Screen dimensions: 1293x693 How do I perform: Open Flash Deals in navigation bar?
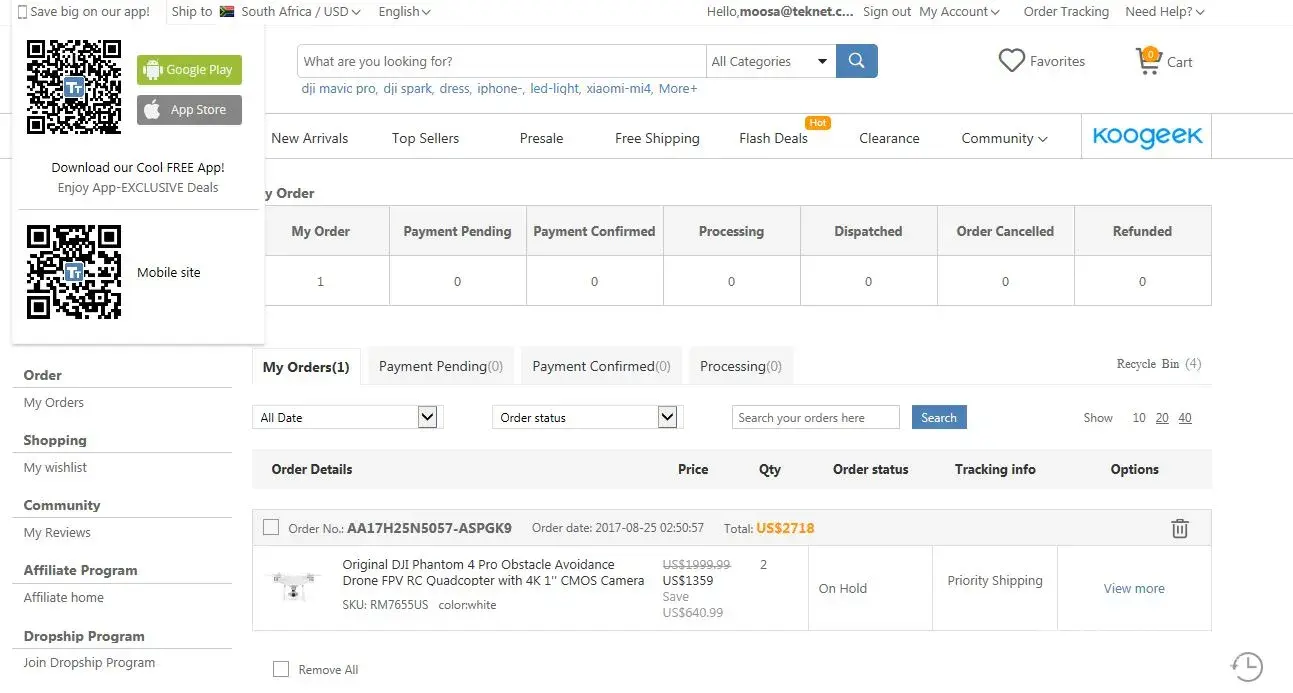point(773,138)
